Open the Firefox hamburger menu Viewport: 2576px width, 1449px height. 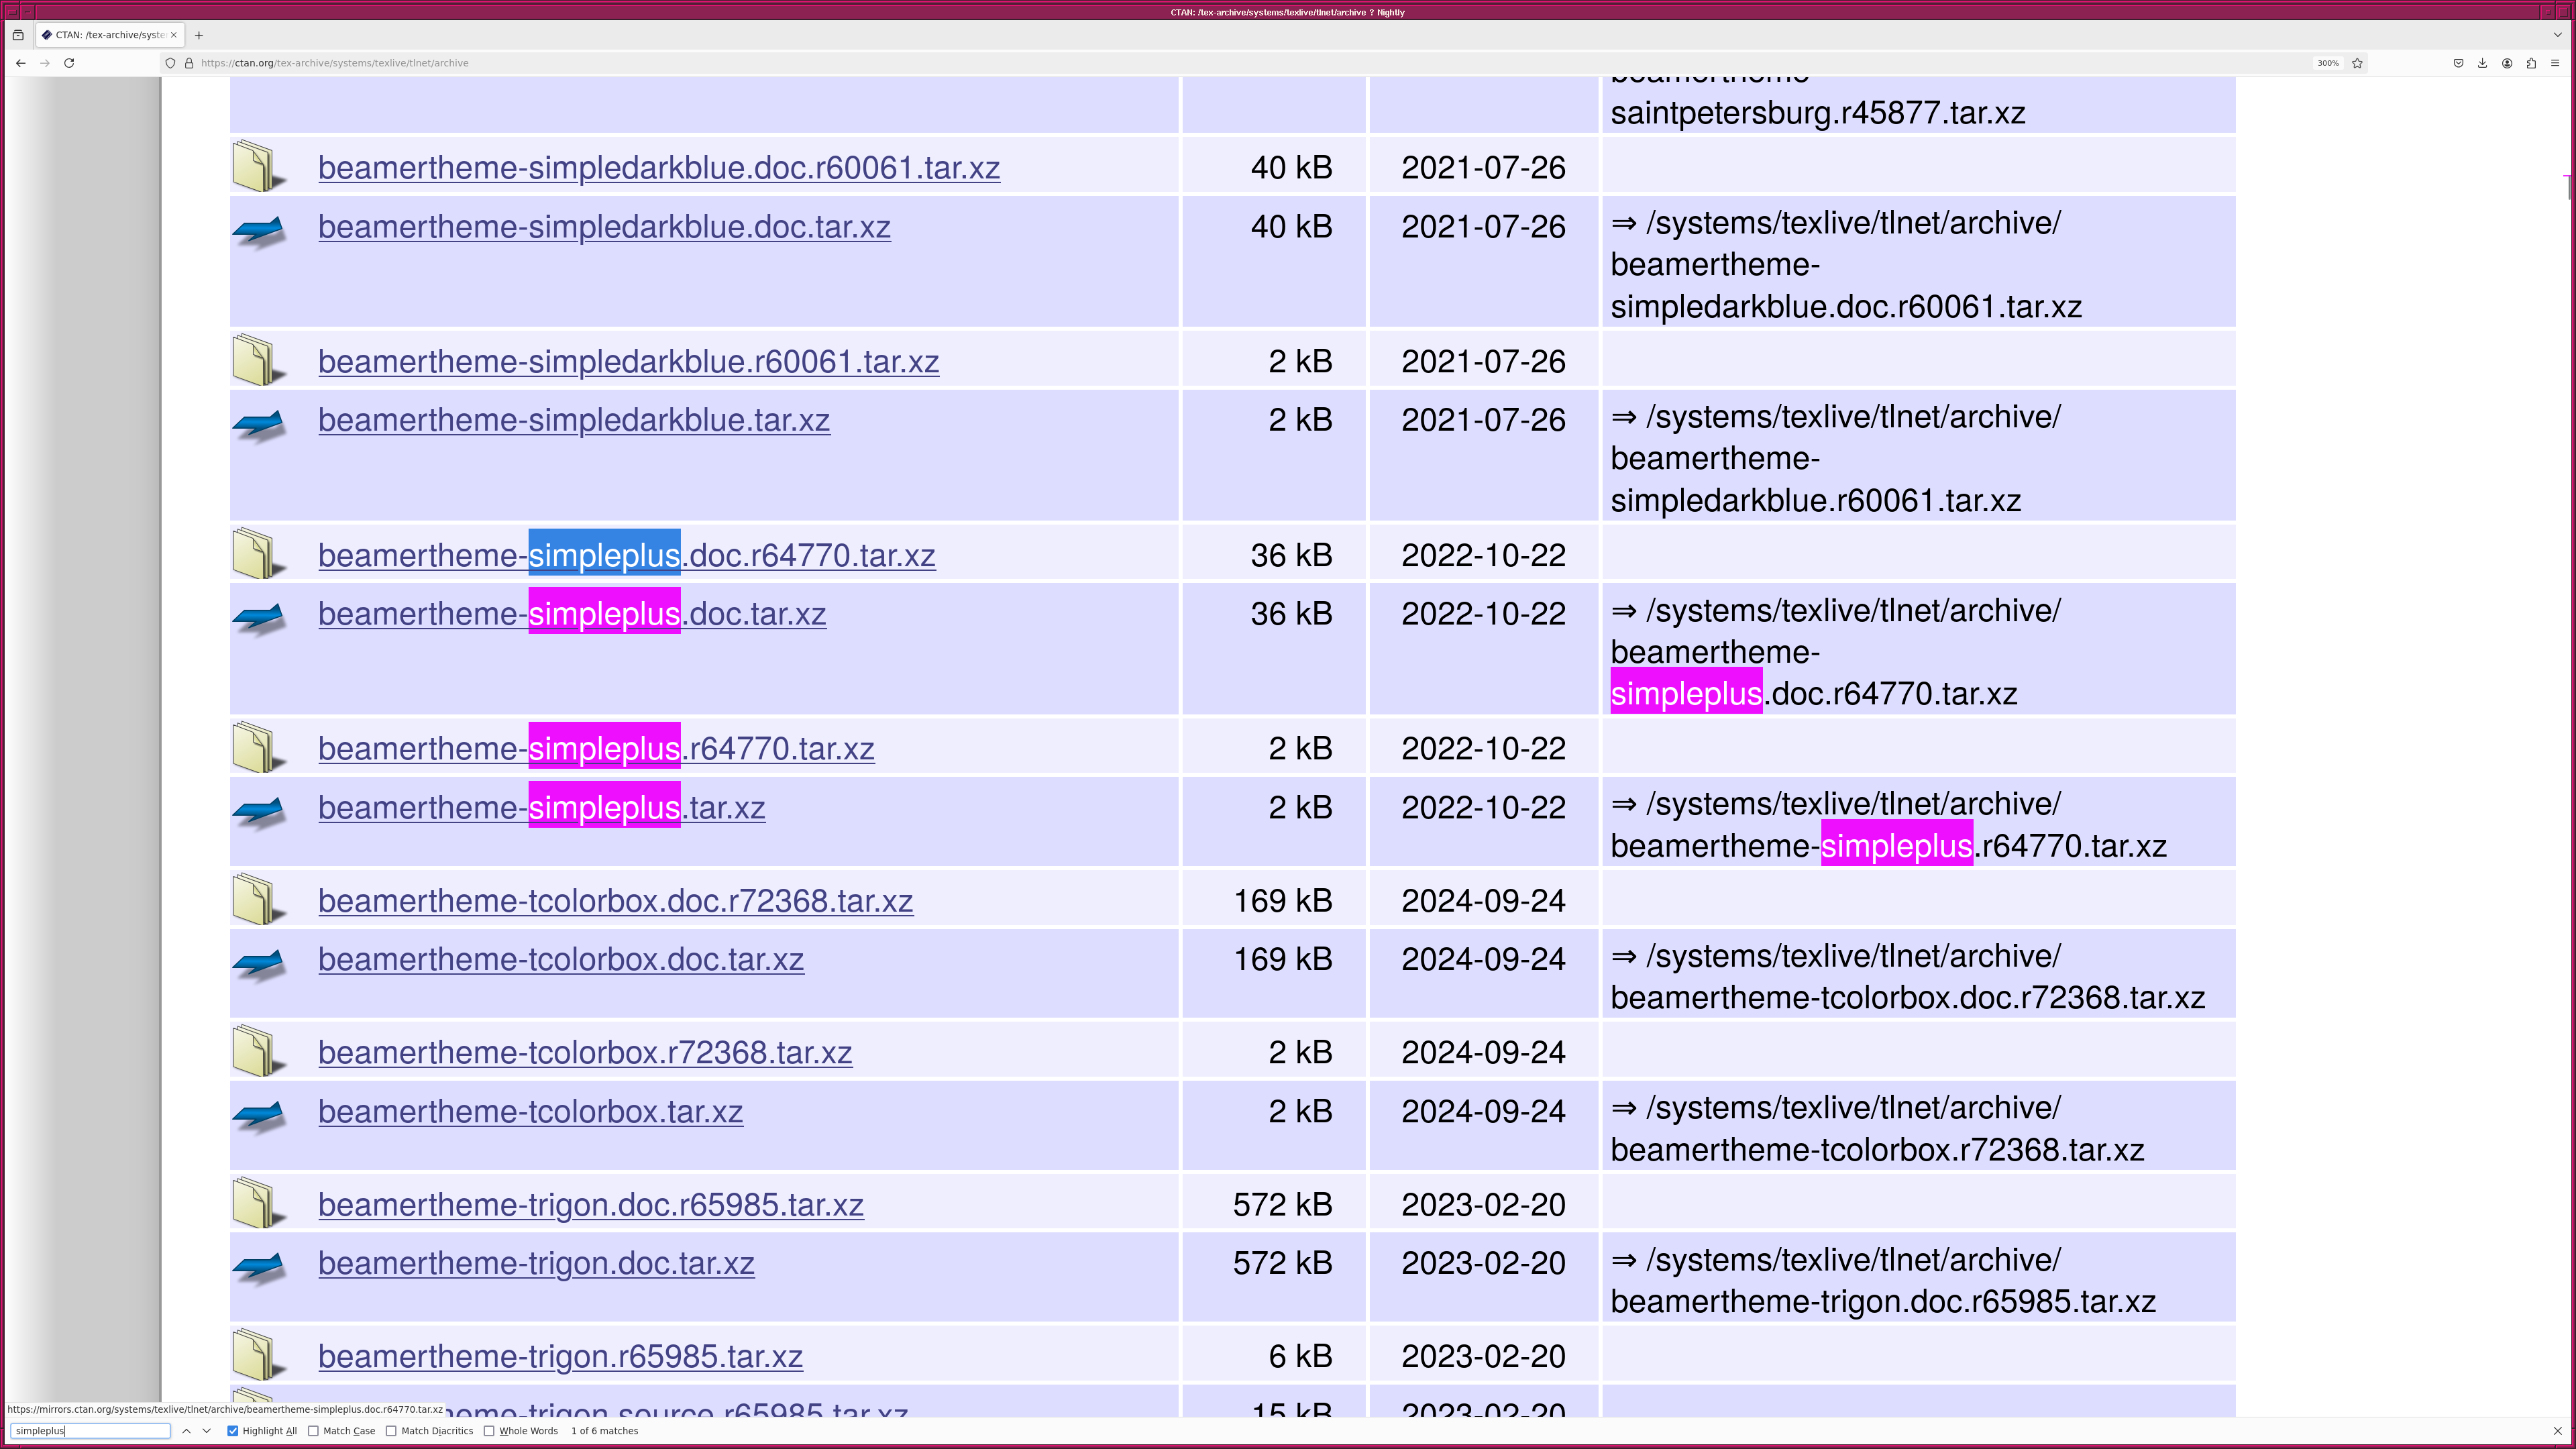(2555, 63)
